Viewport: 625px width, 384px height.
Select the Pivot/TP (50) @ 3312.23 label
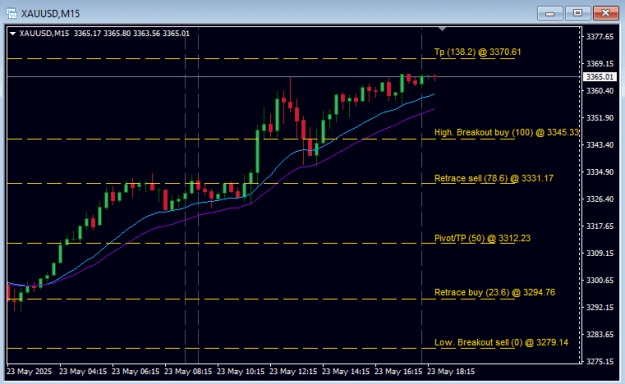coord(482,238)
